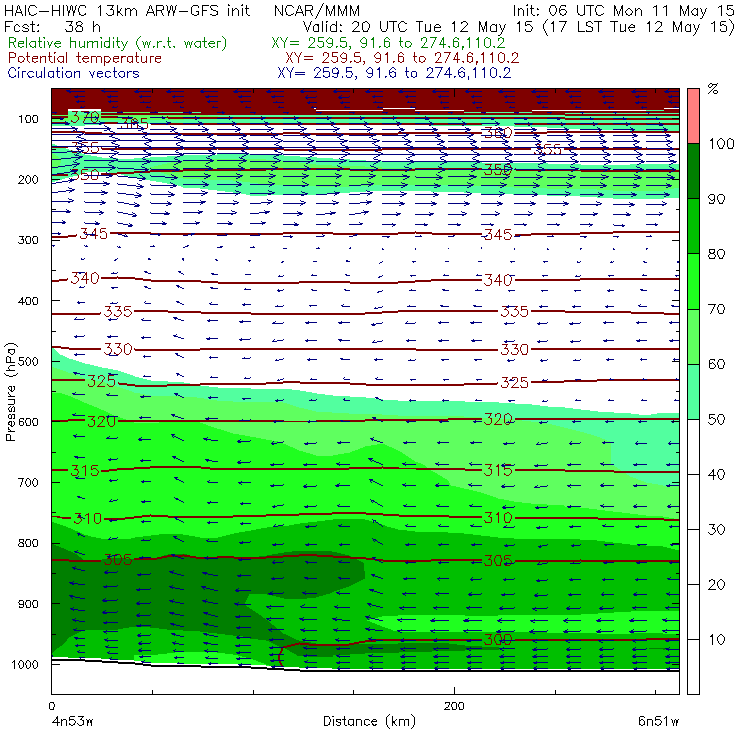The height and width of the screenshot is (740, 740).
Task: Click 'Init: 06 UTC Mon 11 May 15'
Action: pyautogui.click(x=623, y=11)
